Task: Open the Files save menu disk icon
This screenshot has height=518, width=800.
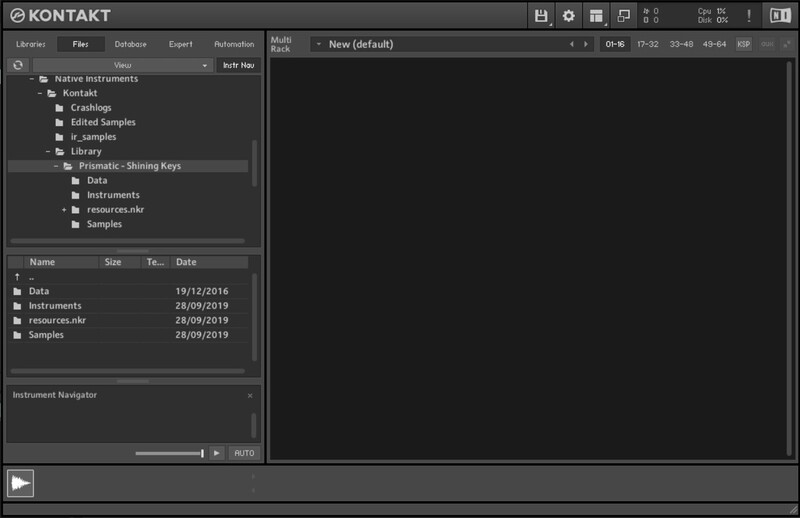Action: [x=541, y=15]
